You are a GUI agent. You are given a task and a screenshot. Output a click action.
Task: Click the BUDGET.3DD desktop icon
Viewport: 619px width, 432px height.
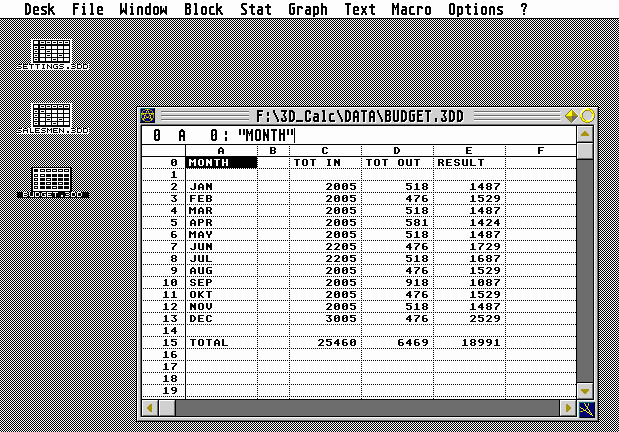(52, 180)
